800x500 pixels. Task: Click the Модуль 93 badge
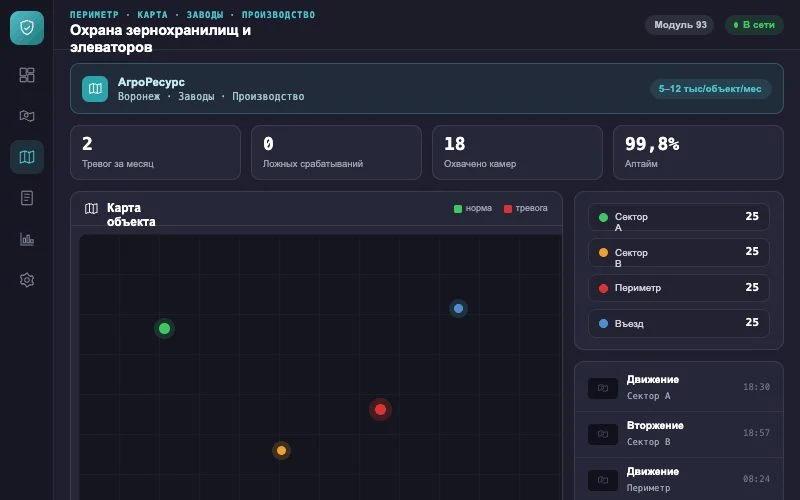680,24
